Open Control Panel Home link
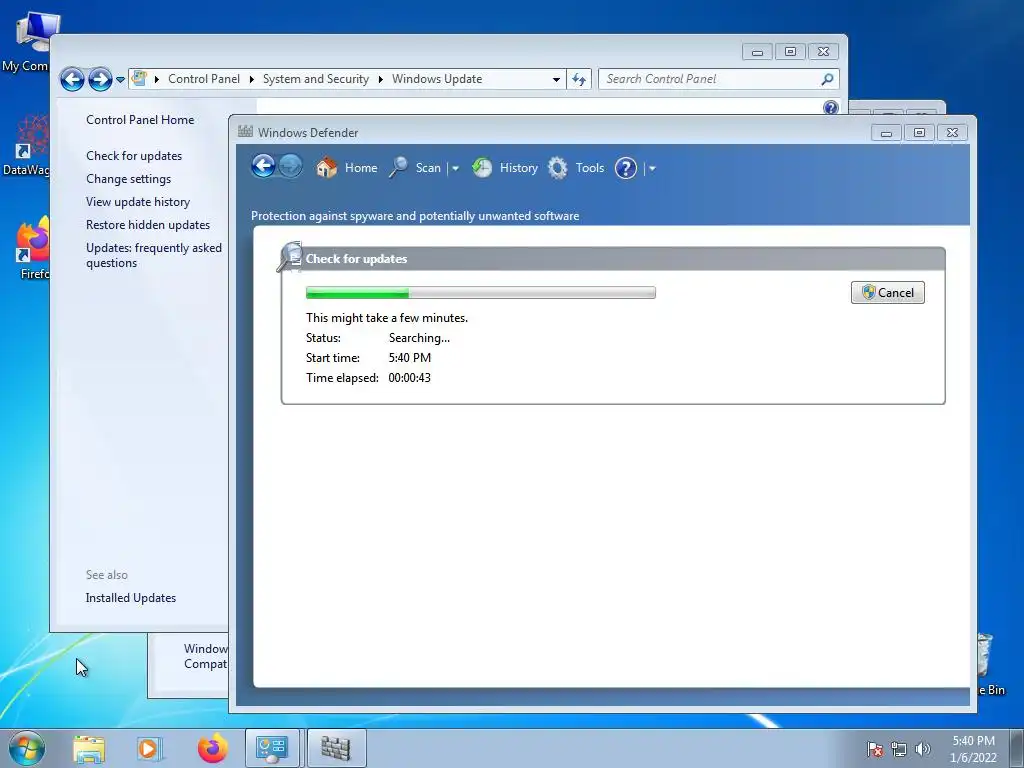This screenshot has height=768, width=1024. coord(140,120)
